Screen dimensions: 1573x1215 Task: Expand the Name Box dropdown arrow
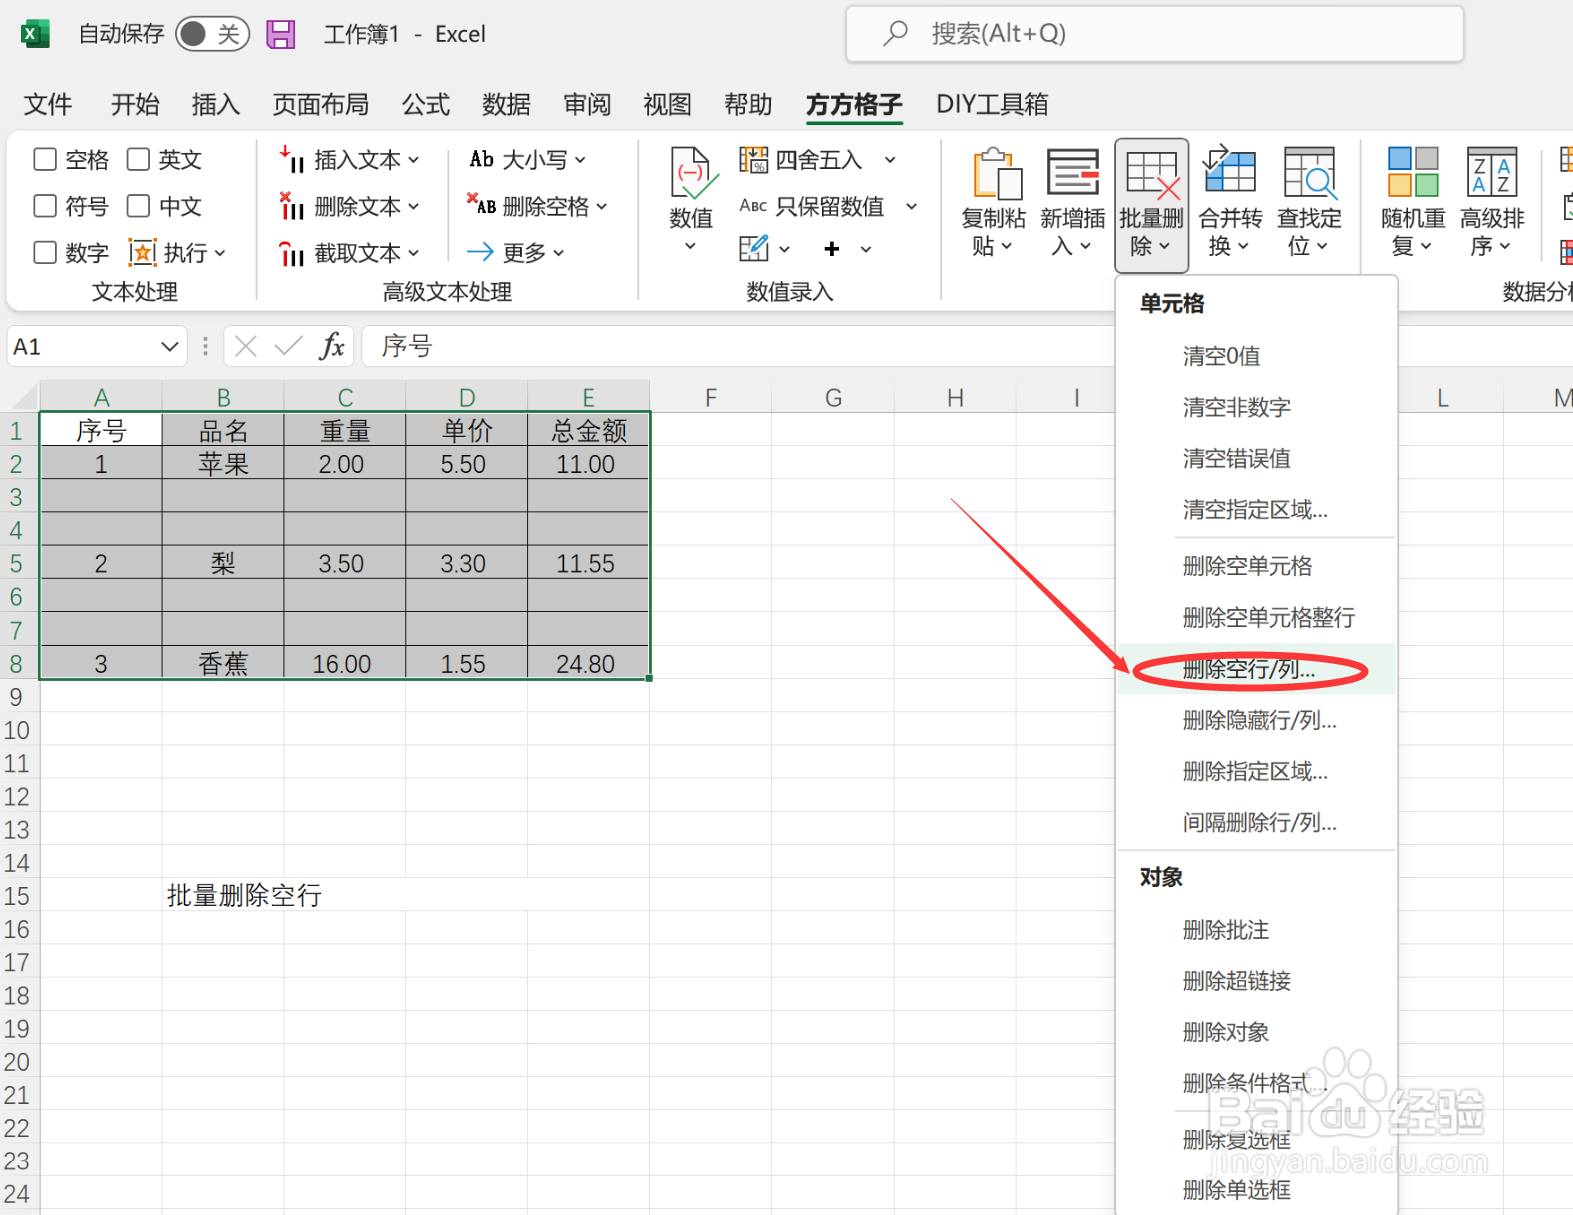[x=169, y=346]
